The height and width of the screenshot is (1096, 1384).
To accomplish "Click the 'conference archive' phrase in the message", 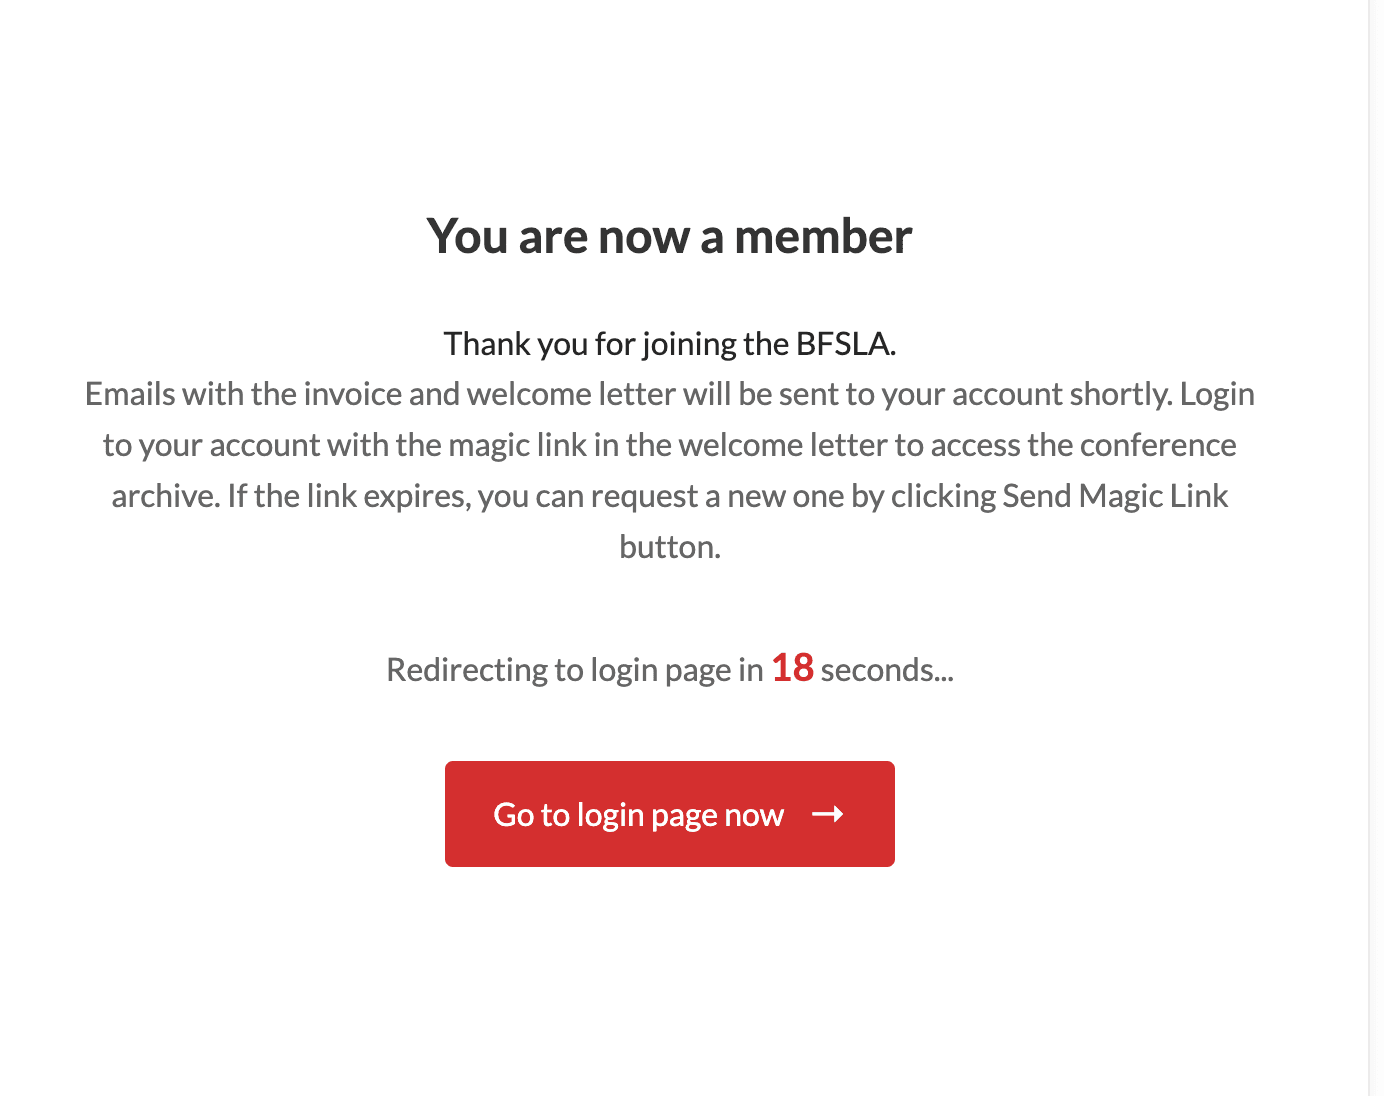I will [x=1159, y=445].
